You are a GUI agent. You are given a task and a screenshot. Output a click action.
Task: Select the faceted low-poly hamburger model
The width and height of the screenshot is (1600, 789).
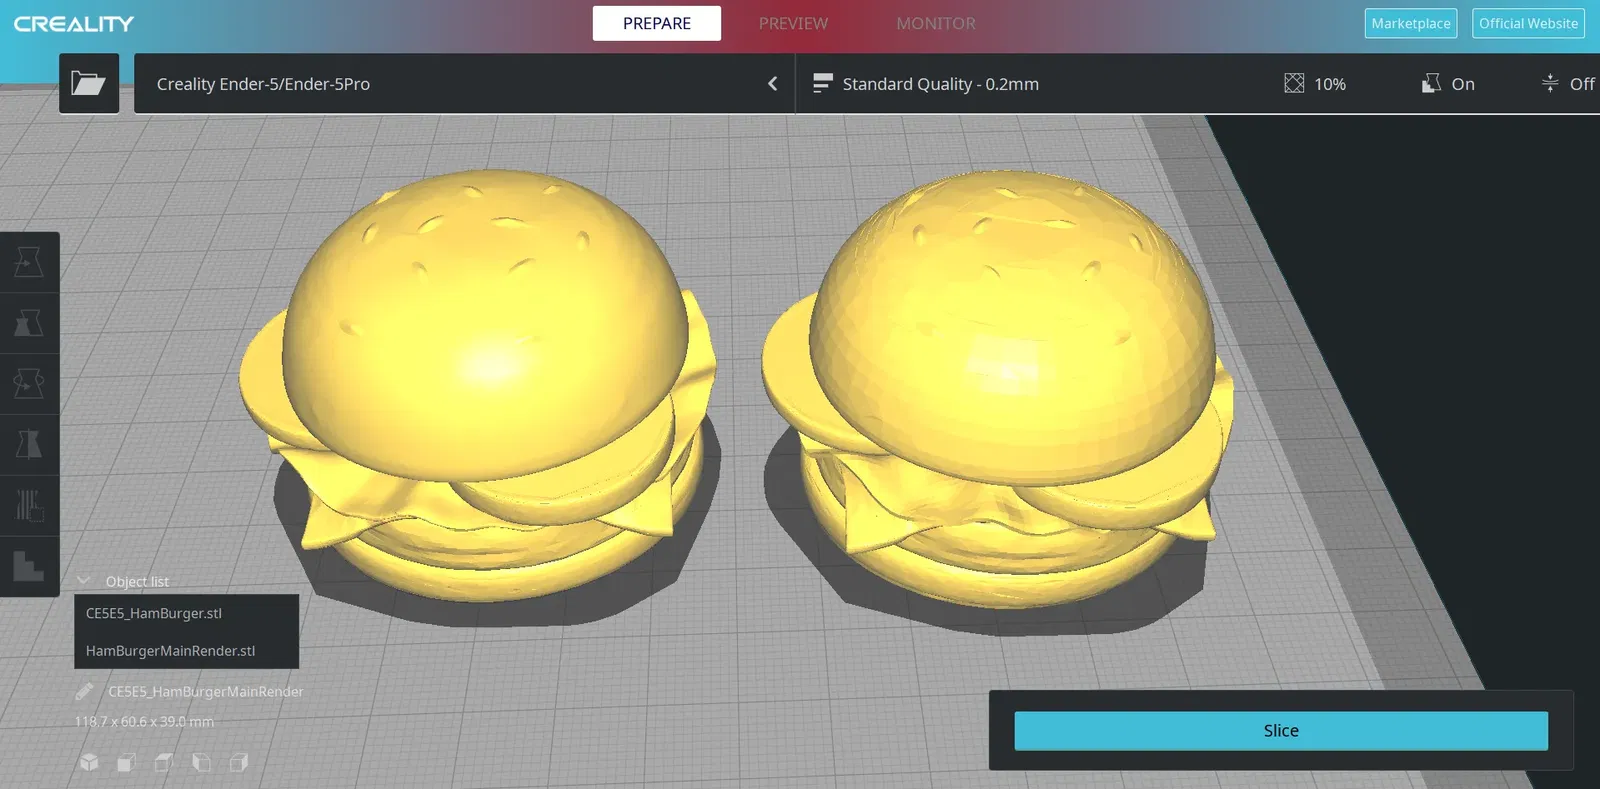(x=996, y=390)
